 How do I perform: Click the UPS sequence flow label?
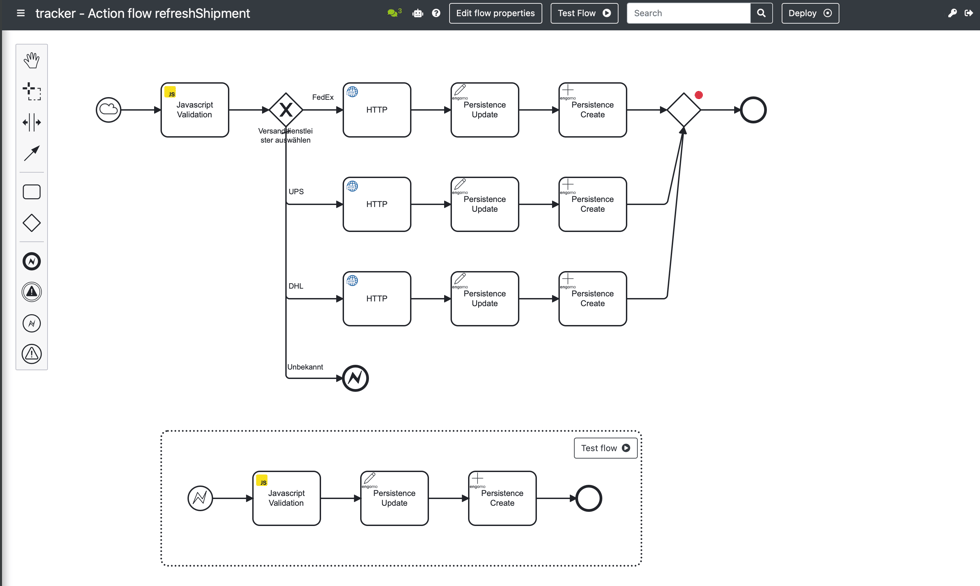click(296, 192)
